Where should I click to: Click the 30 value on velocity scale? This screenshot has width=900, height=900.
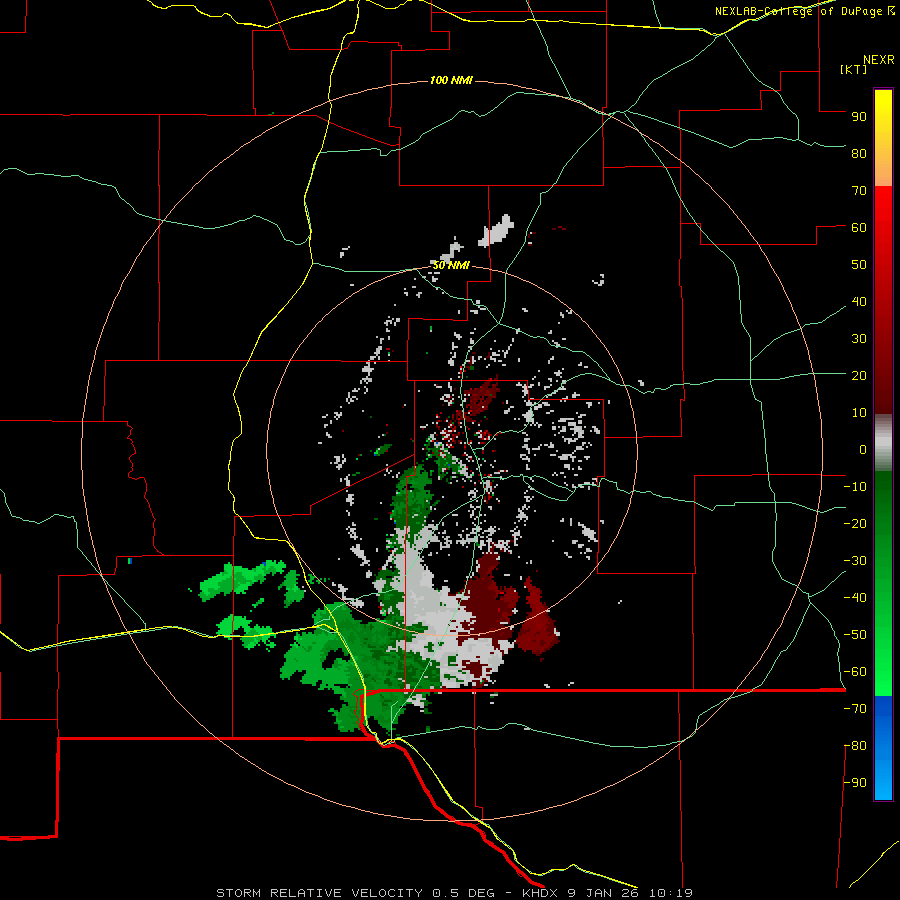tap(859, 339)
